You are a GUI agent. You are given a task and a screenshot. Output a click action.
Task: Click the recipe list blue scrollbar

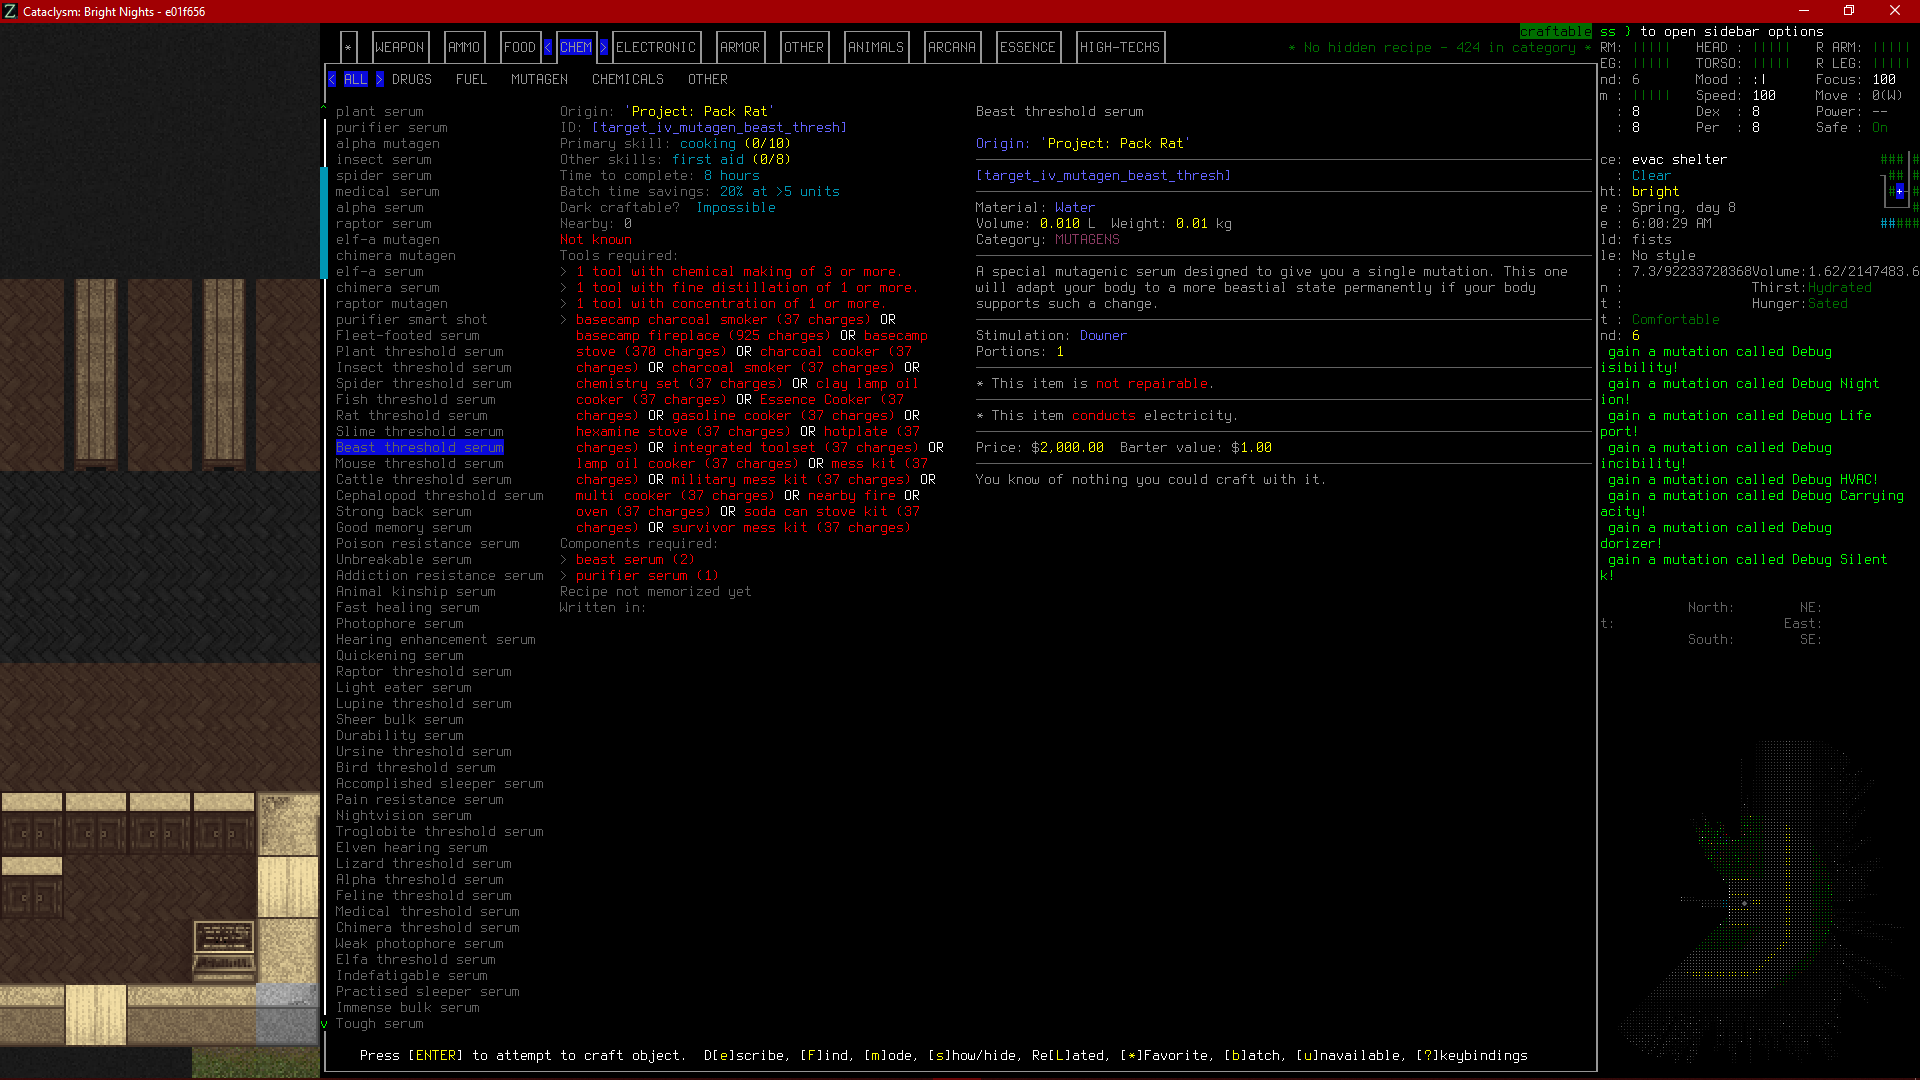click(x=324, y=222)
